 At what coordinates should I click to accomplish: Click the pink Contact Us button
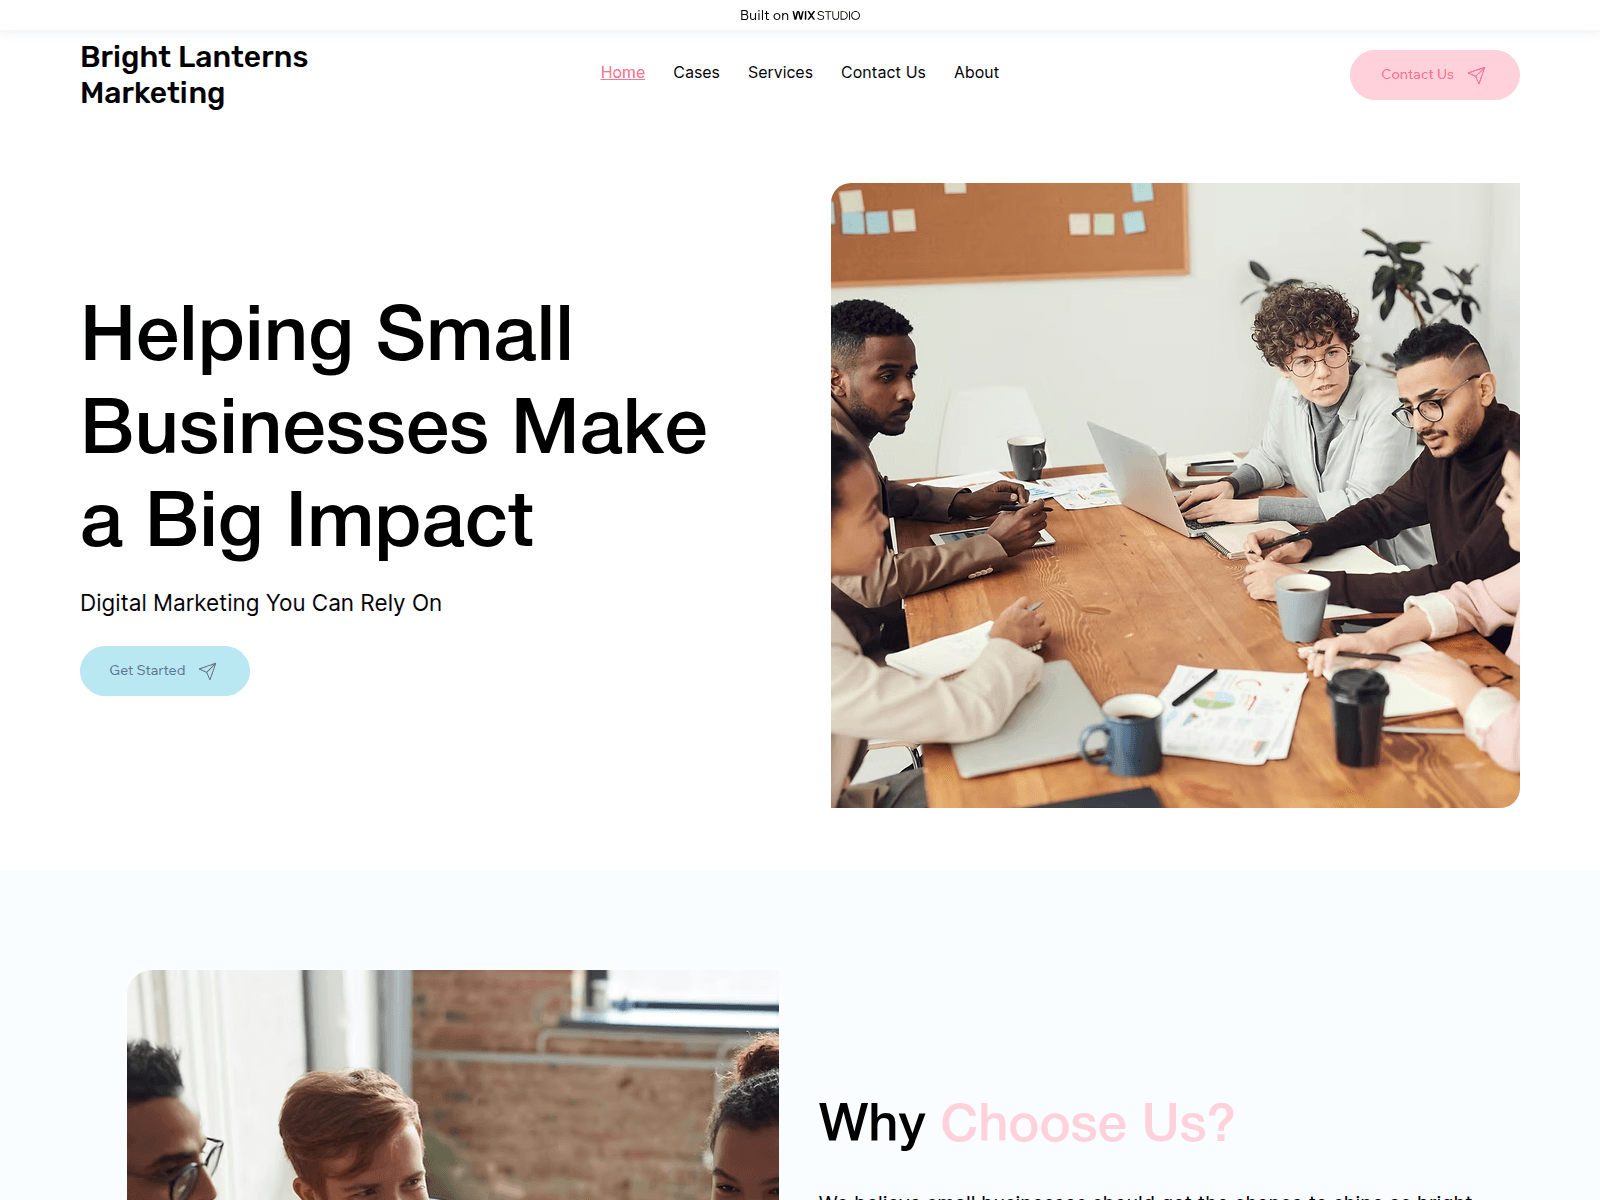[x=1434, y=75]
